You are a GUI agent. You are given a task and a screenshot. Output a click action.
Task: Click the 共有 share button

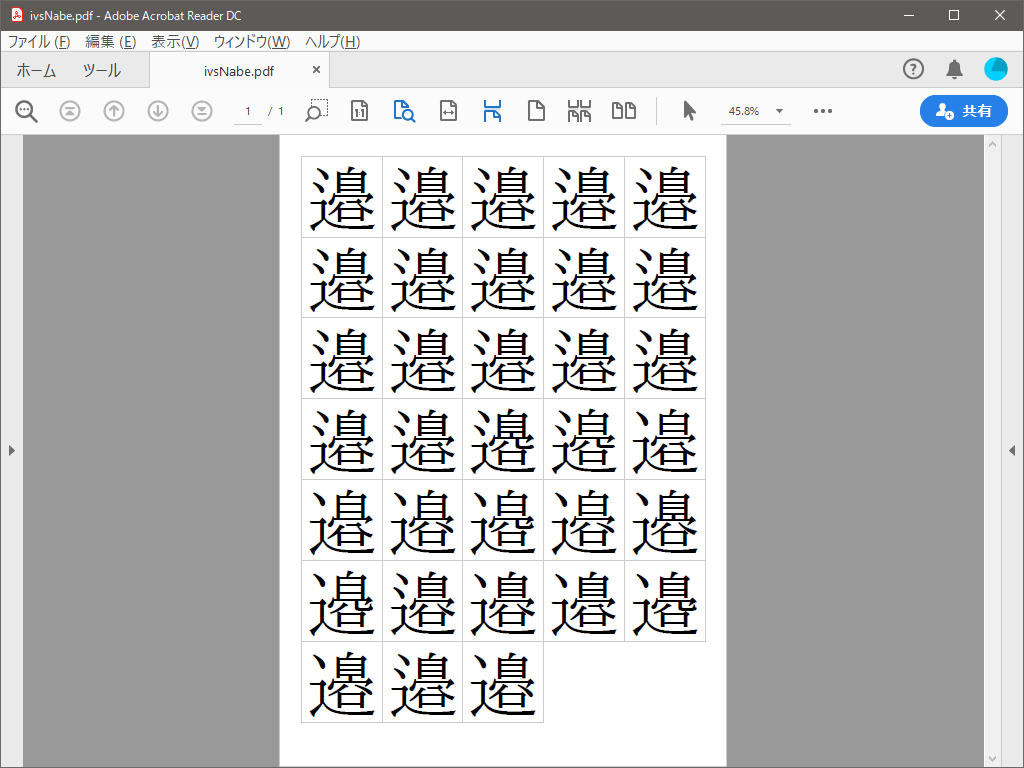[963, 111]
